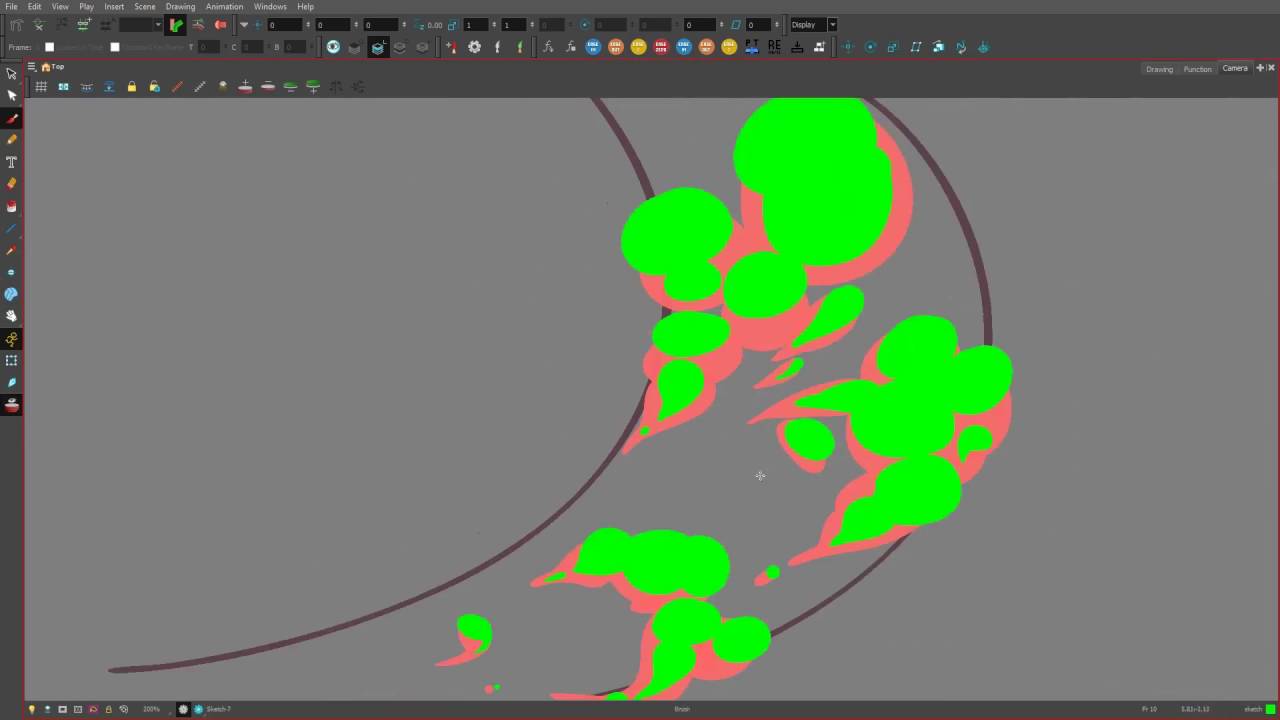Open the Help menu
Viewport: 1280px width, 720px height.
coord(305,6)
